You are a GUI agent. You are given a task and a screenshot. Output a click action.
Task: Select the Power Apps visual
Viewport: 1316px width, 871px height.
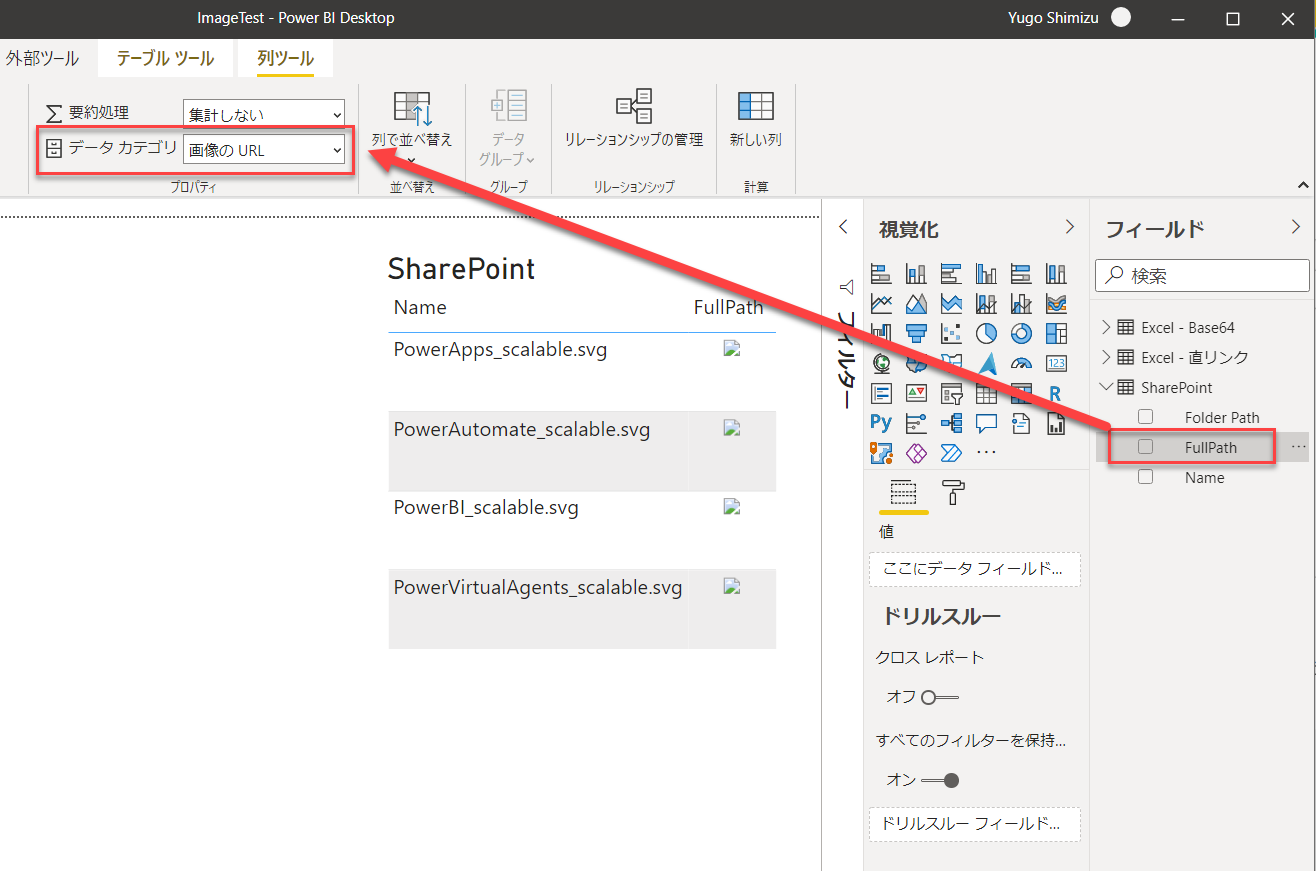pos(916,453)
